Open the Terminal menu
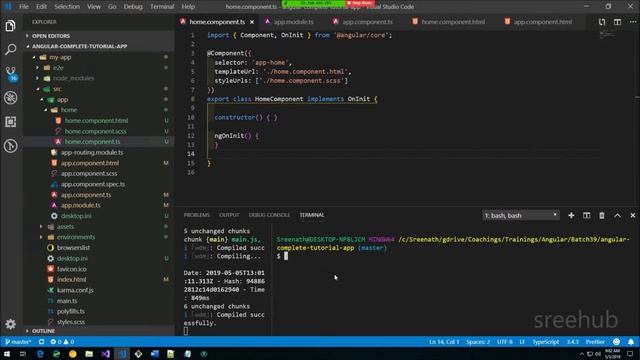The height and width of the screenshot is (360, 640). point(162,7)
